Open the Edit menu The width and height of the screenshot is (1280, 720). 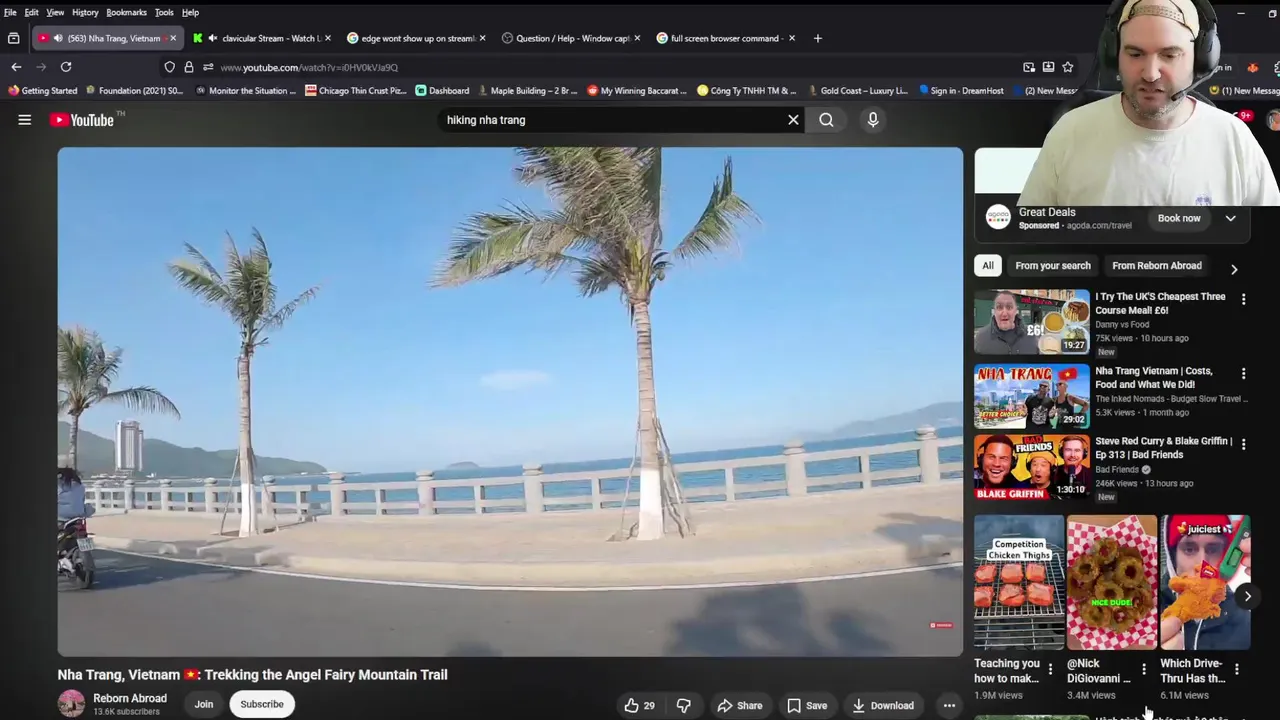coord(31,12)
